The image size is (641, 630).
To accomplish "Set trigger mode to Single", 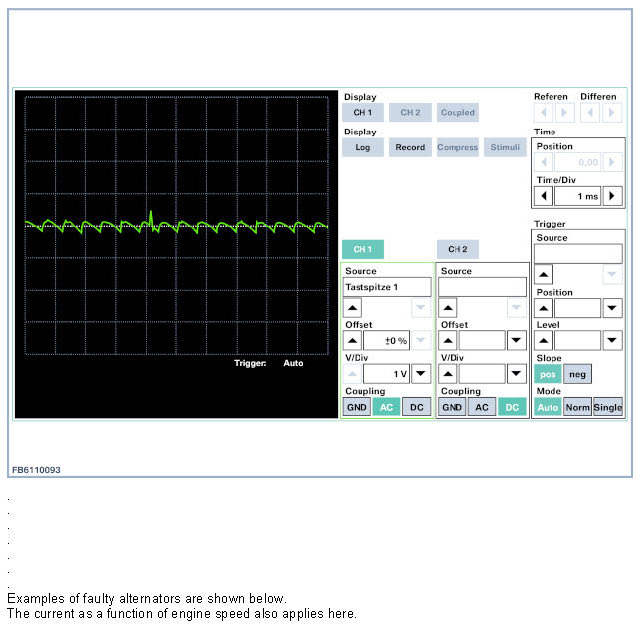I will (607, 407).
